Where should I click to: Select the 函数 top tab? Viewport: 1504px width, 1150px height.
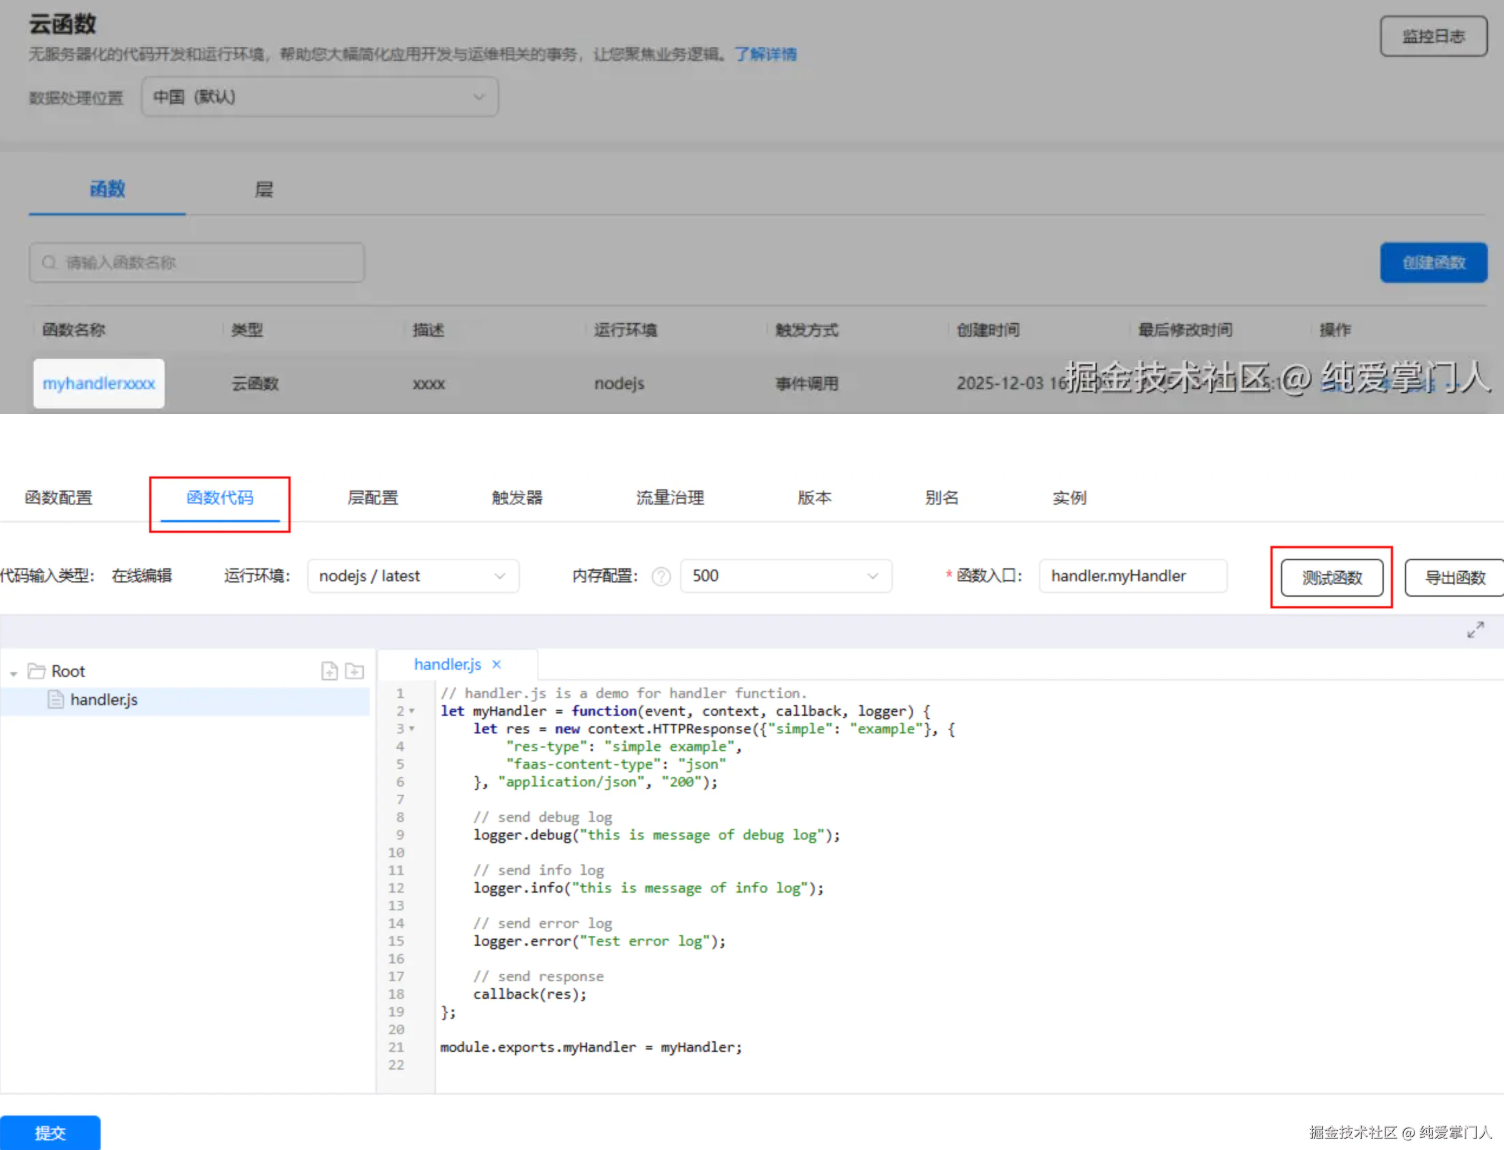point(107,189)
